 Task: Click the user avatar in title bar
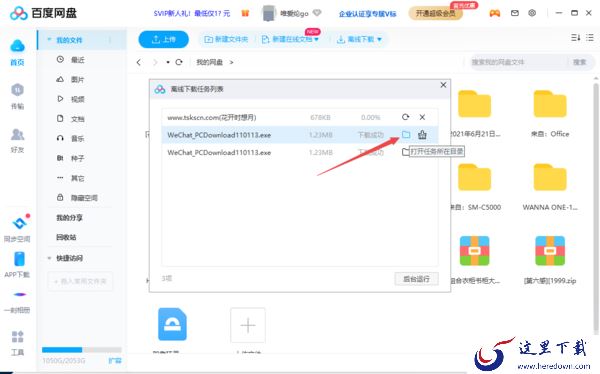(269, 13)
